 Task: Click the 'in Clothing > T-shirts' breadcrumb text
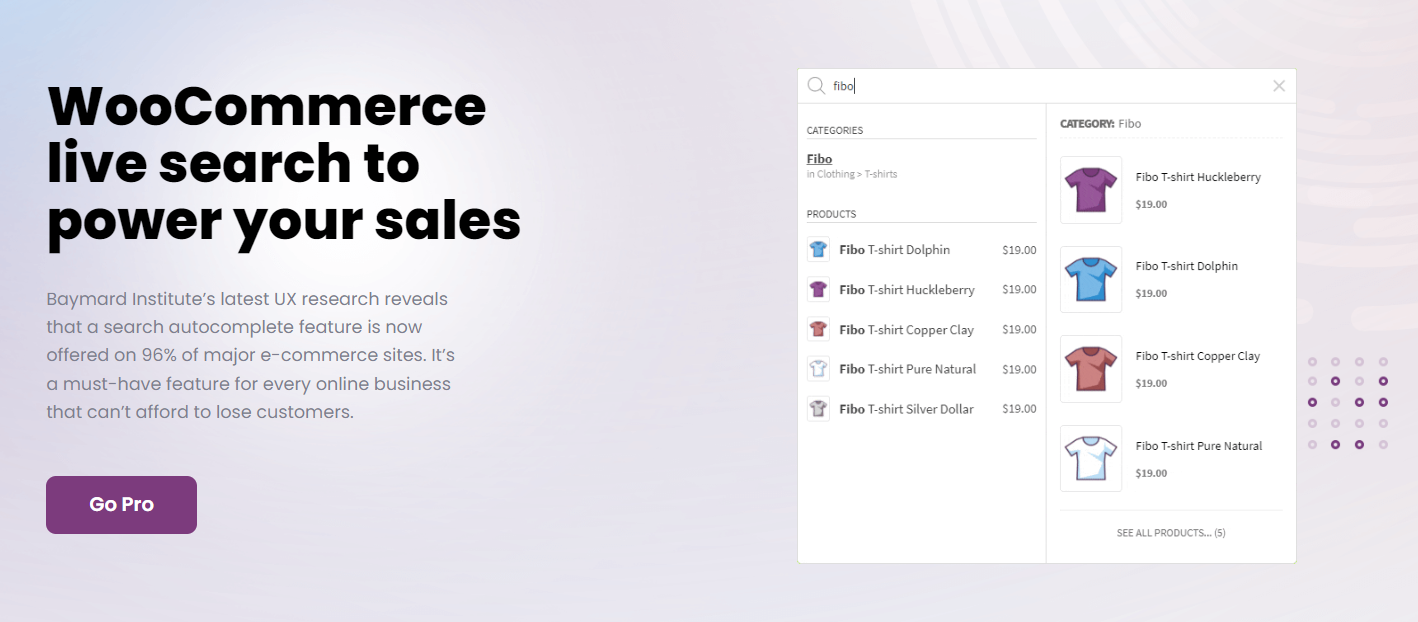852,174
